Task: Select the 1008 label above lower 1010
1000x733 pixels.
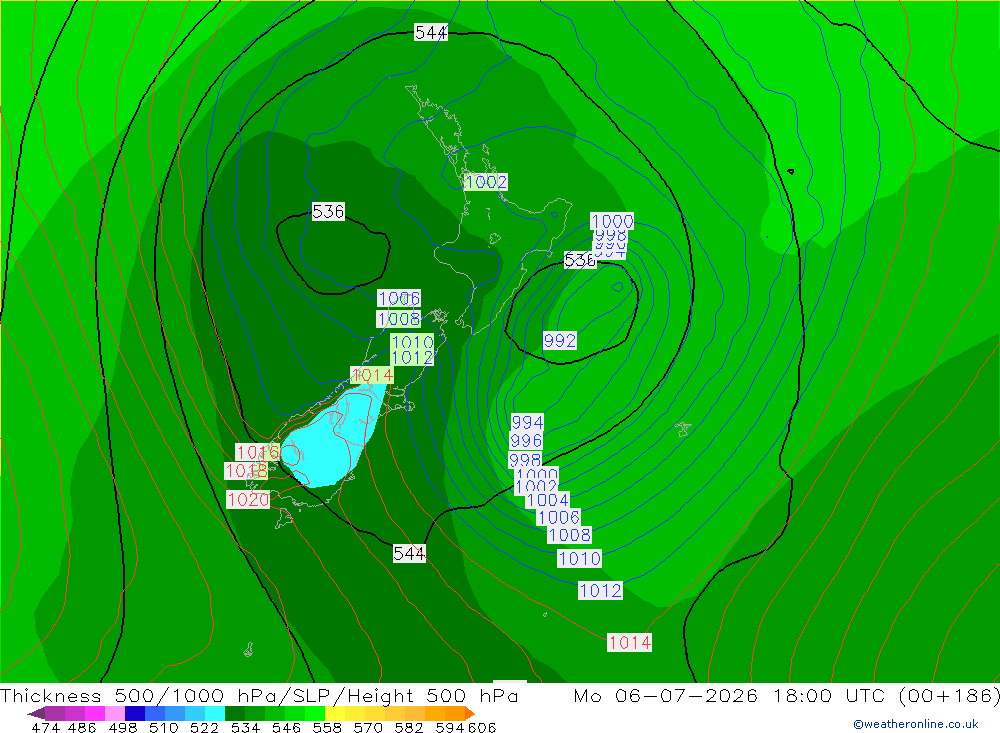Action: (x=570, y=535)
